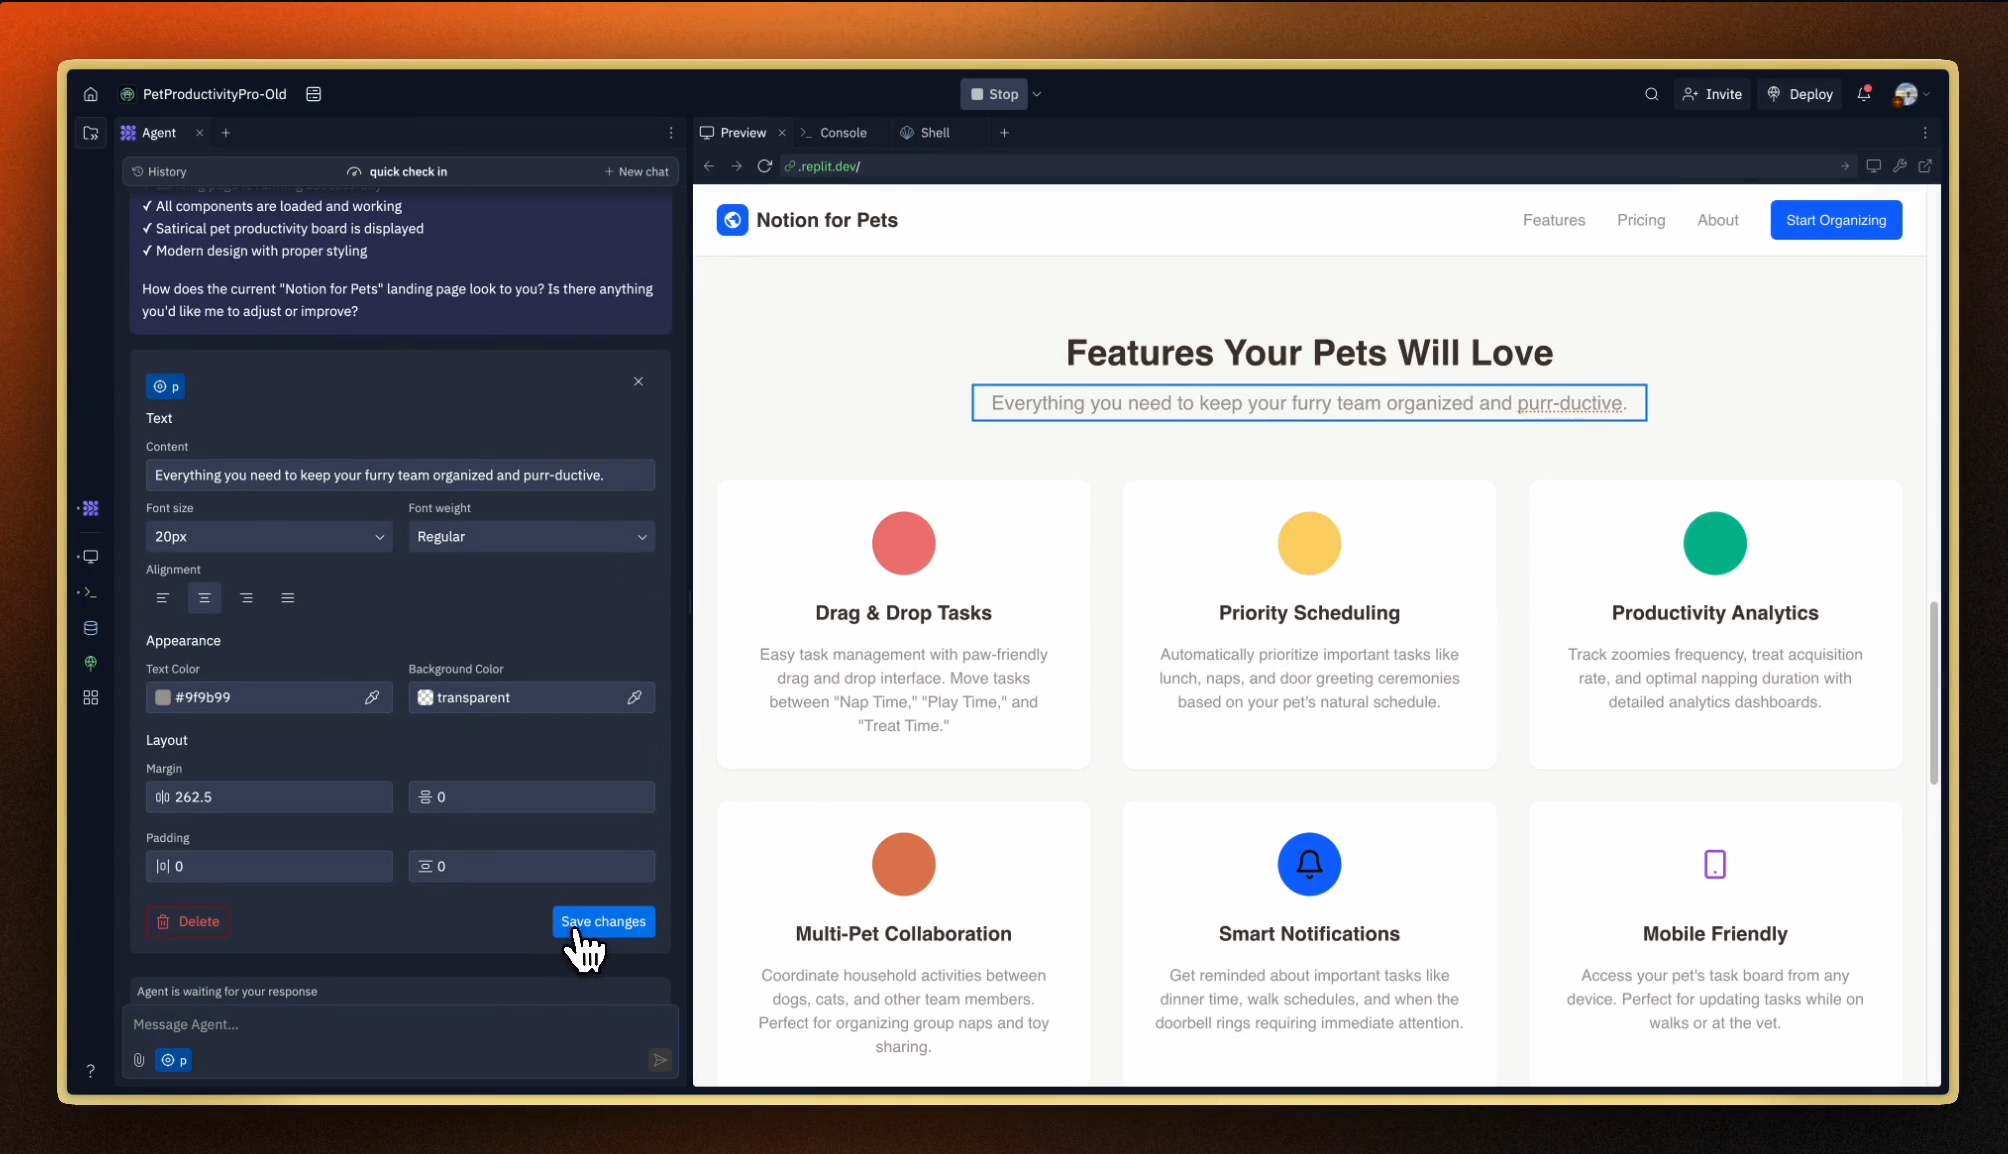This screenshot has width=2008, height=1154.
Task: Open the Font size dropdown
Action: (269, 537)
